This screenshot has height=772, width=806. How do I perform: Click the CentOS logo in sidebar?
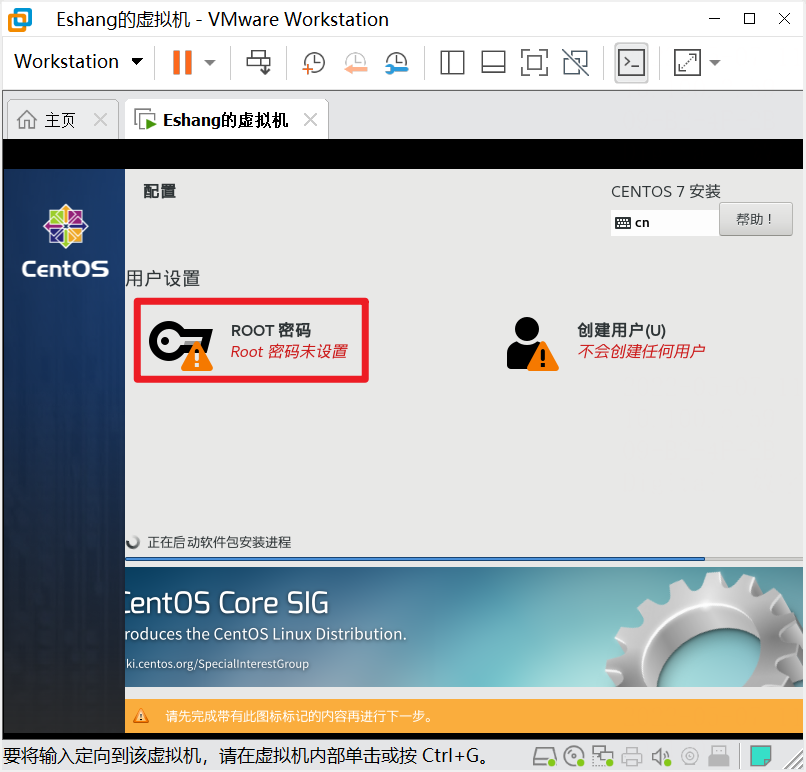tap(65, 242)
